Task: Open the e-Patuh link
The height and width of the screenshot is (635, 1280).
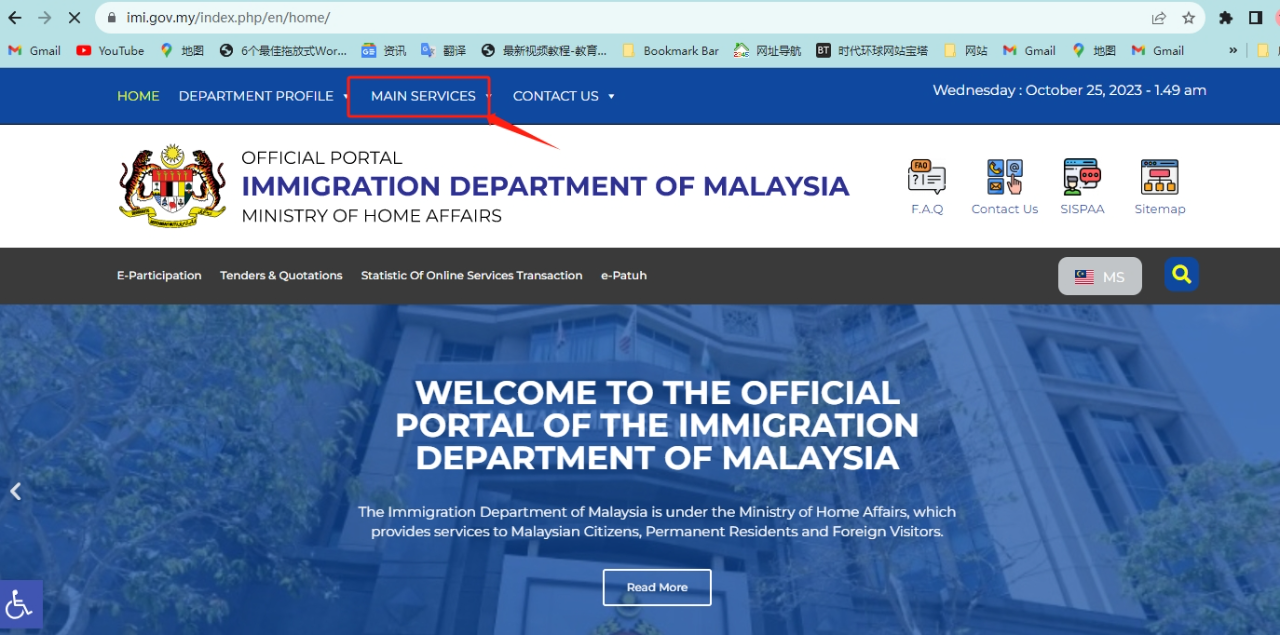Action: click(x=624, y=275)
